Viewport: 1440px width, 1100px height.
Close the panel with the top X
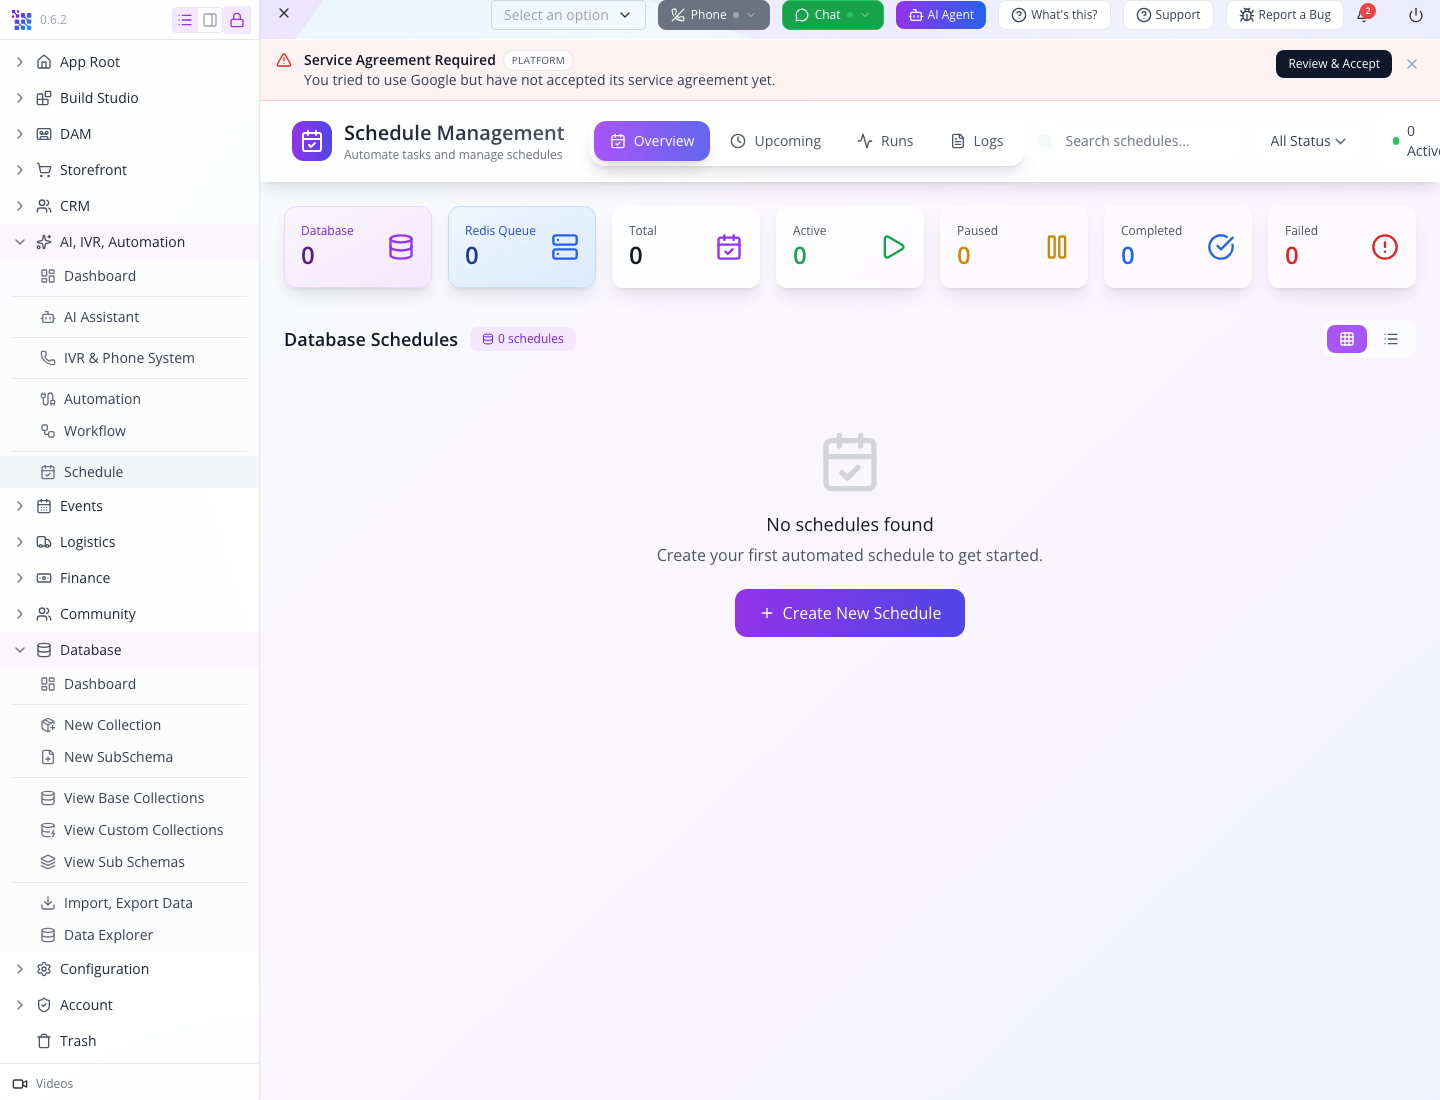(x=284, y=13)
